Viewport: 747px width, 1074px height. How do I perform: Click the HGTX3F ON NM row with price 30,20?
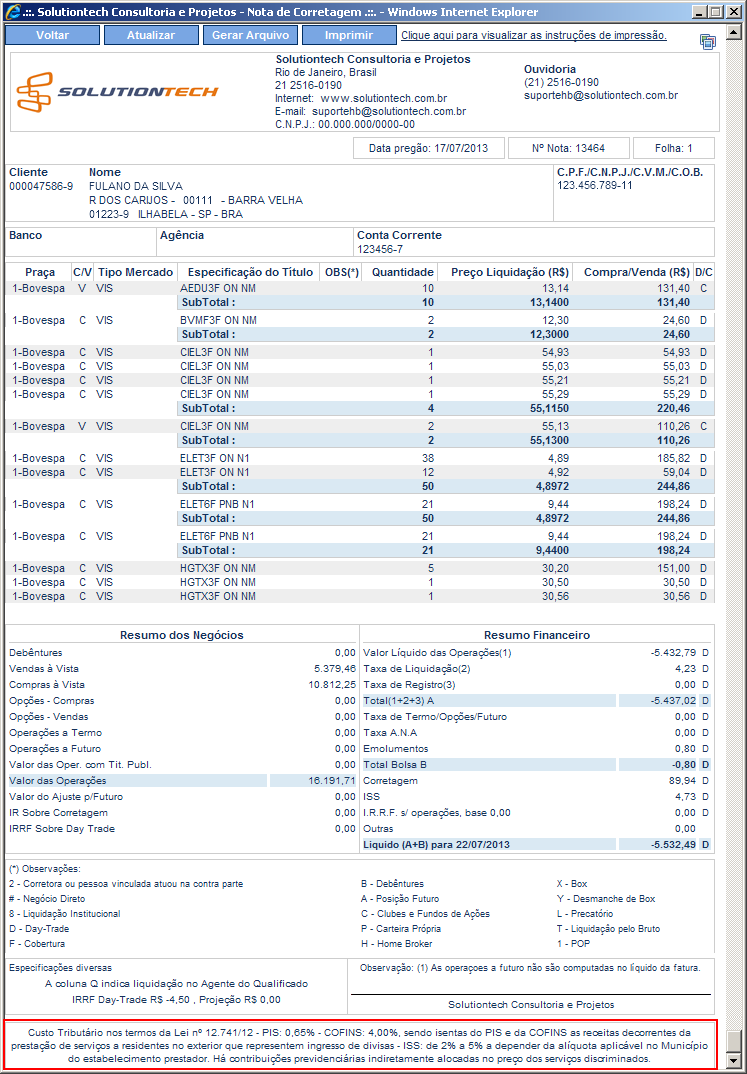(360, 569)
